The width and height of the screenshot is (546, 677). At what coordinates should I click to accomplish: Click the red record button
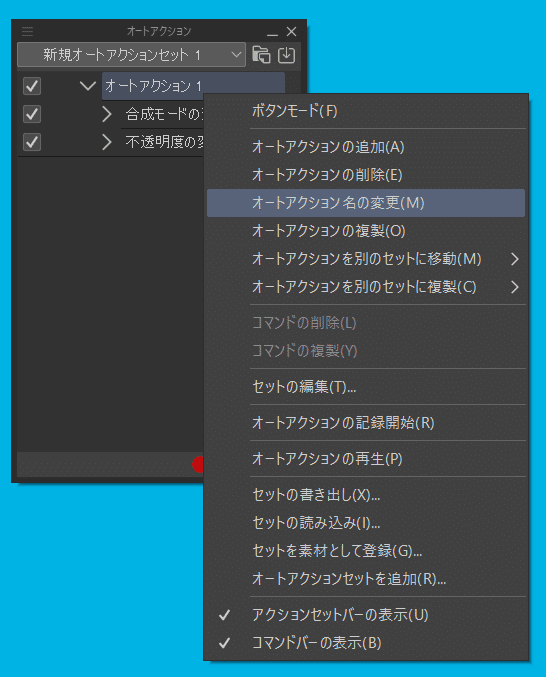[198, 464]
